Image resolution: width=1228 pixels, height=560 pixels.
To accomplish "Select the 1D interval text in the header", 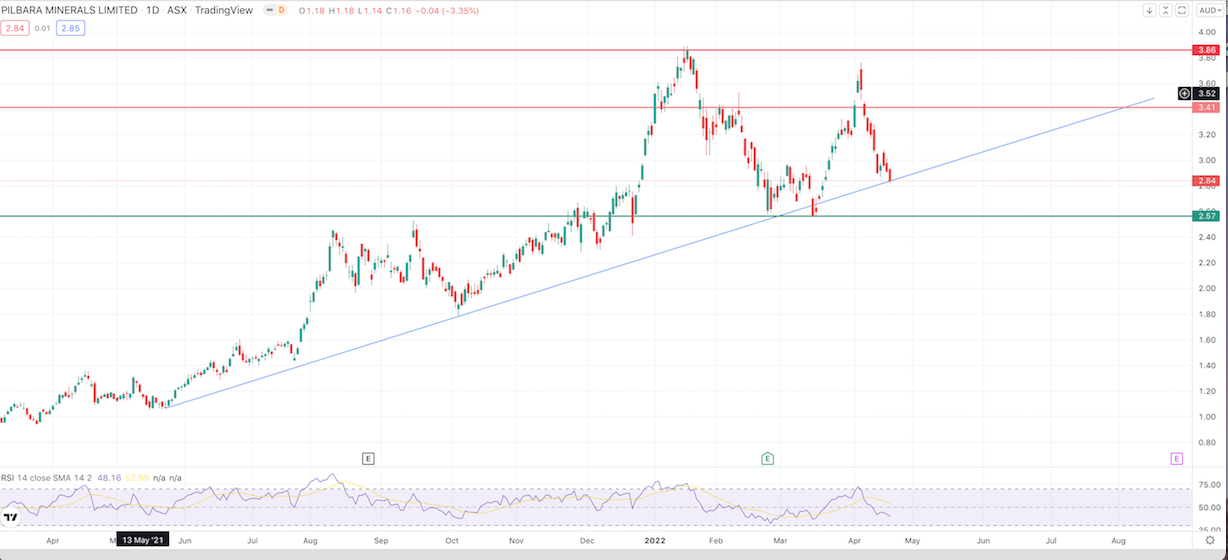I will pyautogui.click(x=152, y=10).
